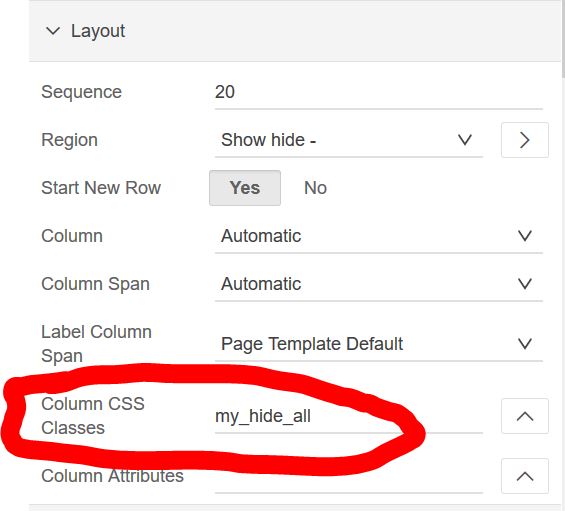Open Label Column Span dropdown
This screenshot has width=565, height=511.
tap(379, 344)
